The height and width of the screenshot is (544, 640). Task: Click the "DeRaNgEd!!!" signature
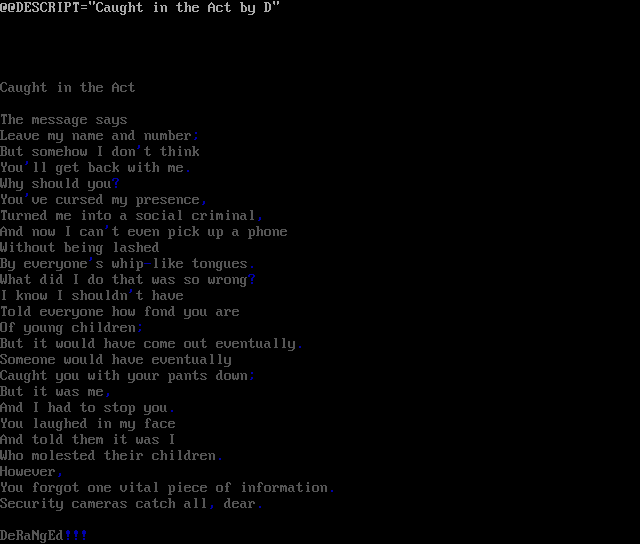pyautogui.click(x=44, y=535)
